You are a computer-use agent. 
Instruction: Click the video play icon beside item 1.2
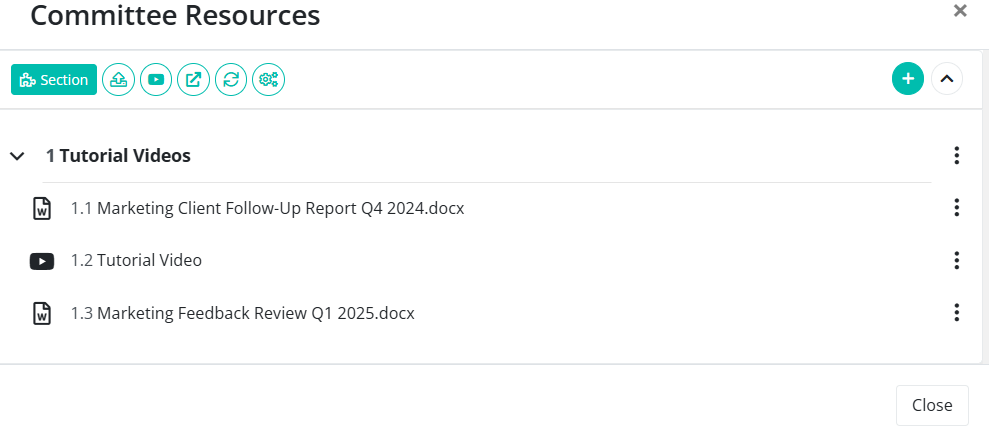[x=42, y=261]
